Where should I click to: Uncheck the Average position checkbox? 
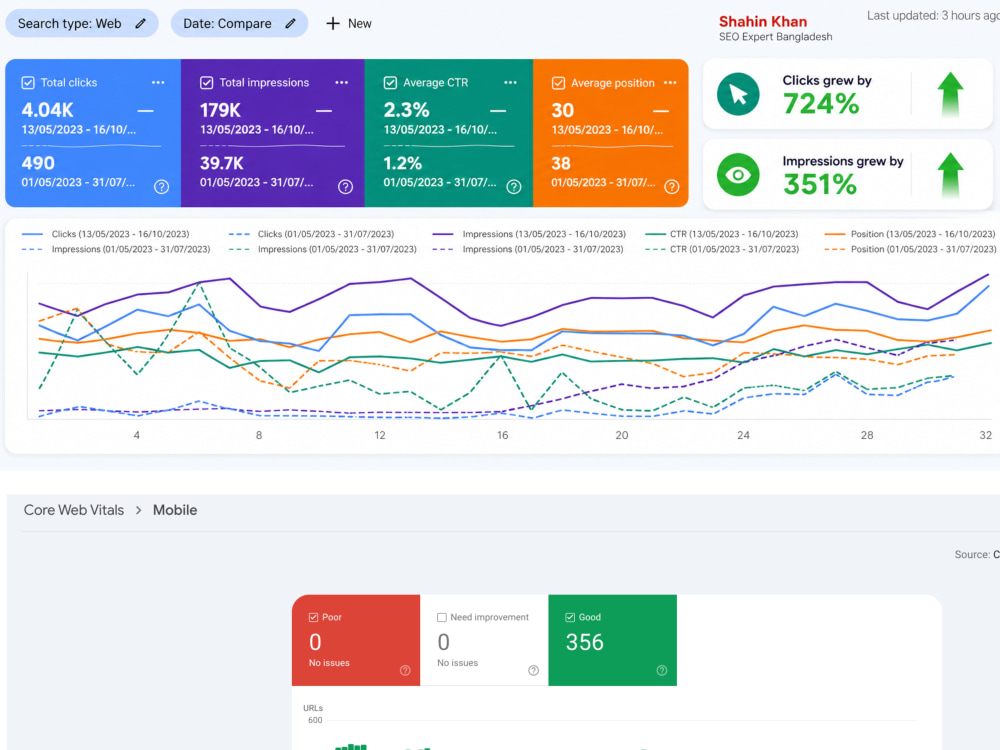click(x=558, y=83)
